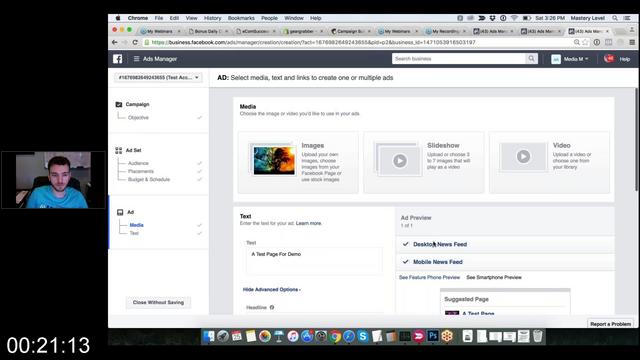This screenshot has width=640, height=360.
Task: Open Finder from the dock
Action: [209, 336]
